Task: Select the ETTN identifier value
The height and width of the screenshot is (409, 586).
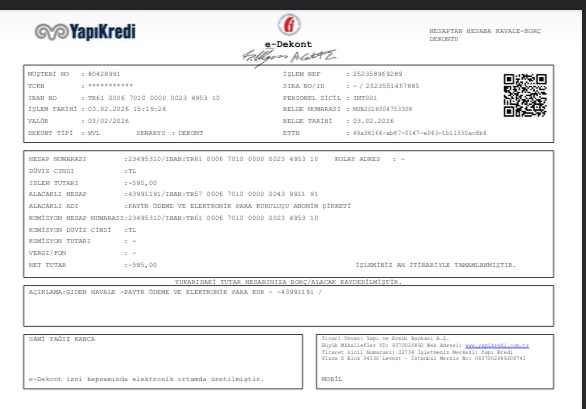Action: coord(419,133)
